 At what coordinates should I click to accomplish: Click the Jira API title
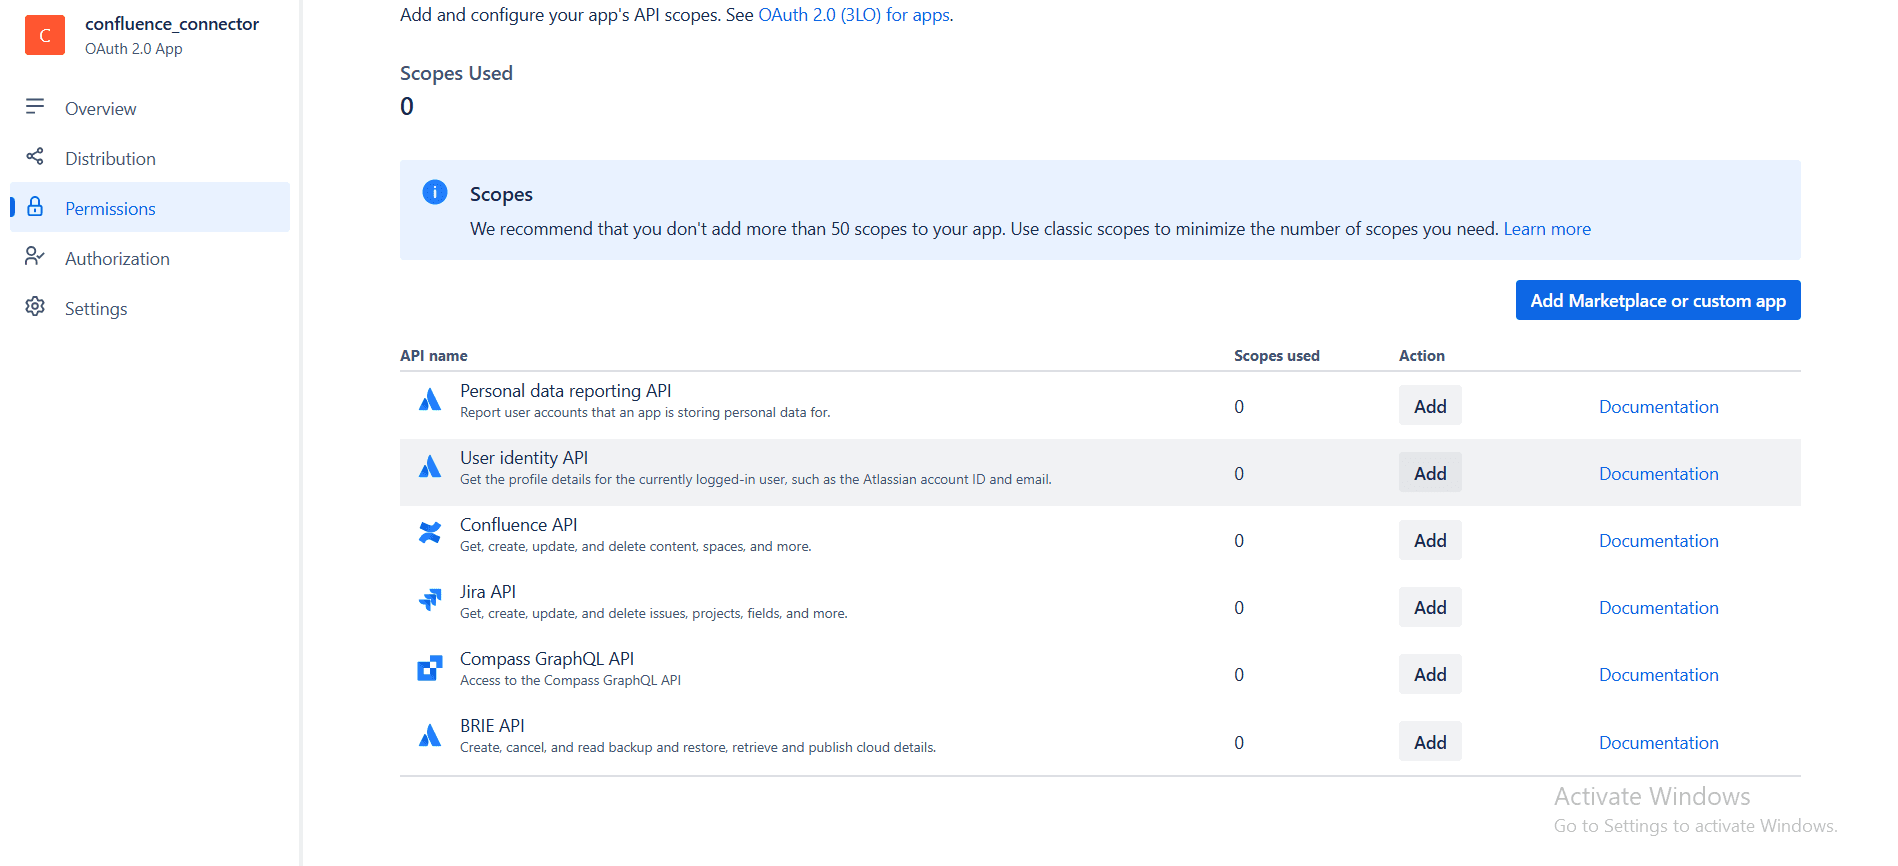[488, 592]
